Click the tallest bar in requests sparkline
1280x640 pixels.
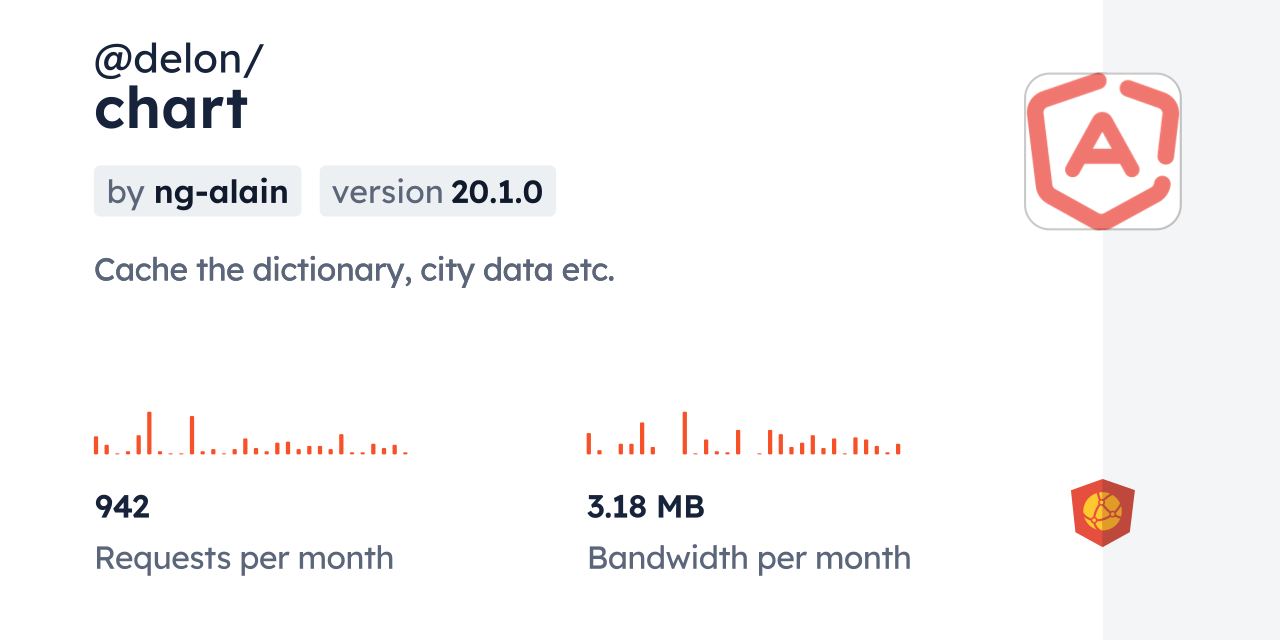click(x=149, y=433)
